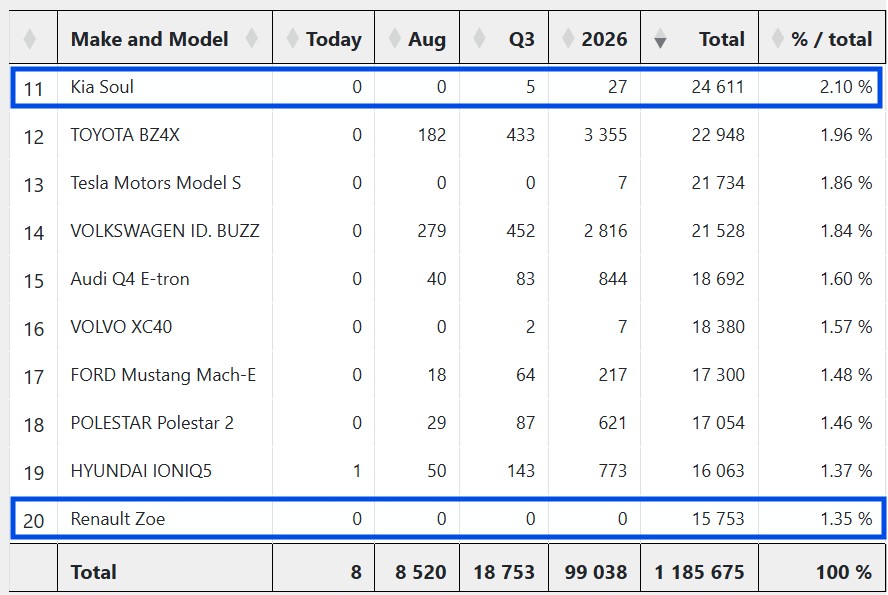Sort table by Today column
Image resolution: width=888 pixels, height=595 pixels.
[323, 39]
